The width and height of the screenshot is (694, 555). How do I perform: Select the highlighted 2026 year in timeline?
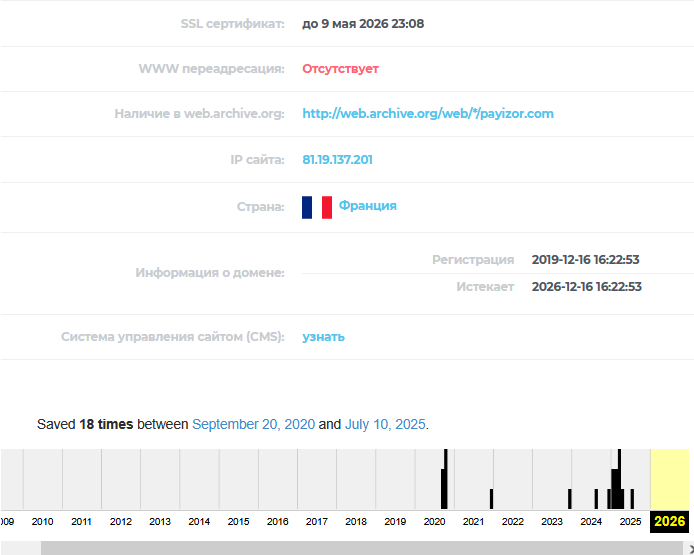[x=669, y=521]
